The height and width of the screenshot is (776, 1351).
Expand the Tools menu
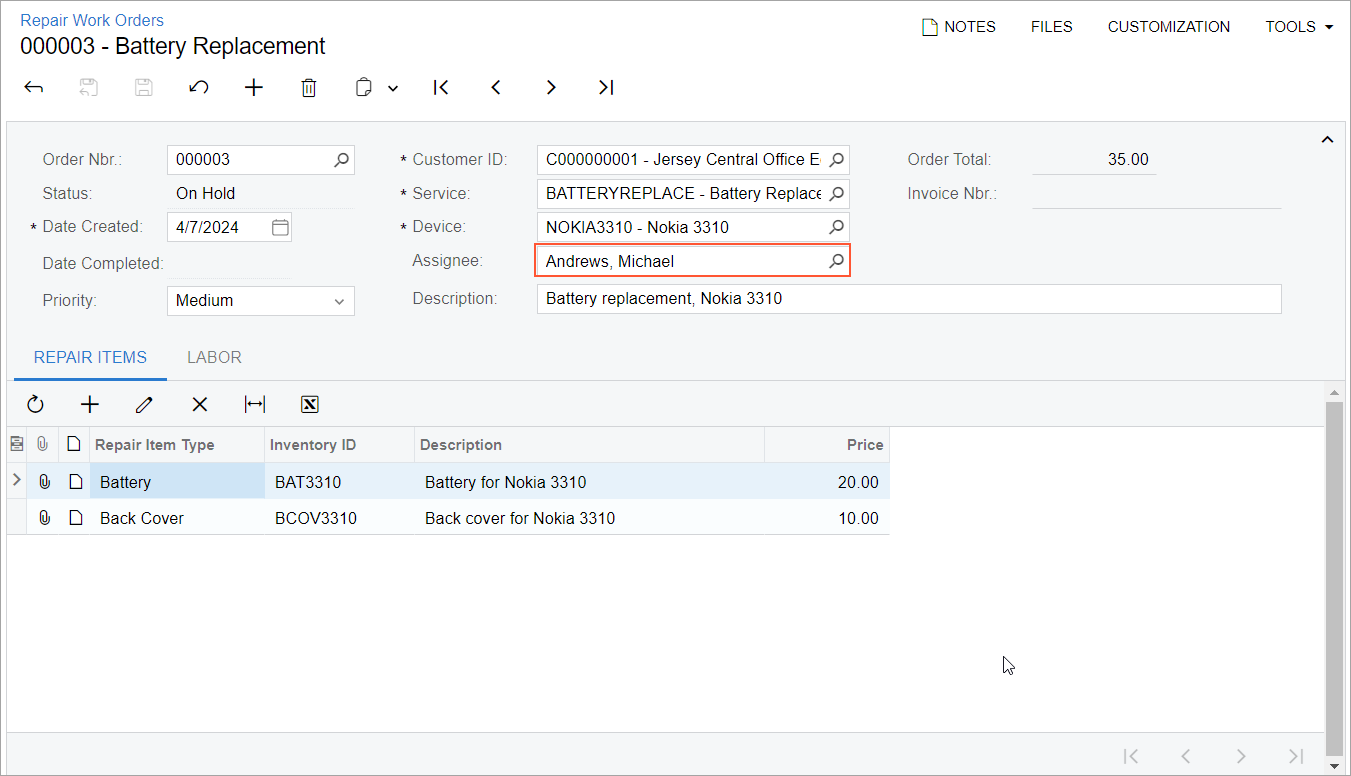[1299, 27]
